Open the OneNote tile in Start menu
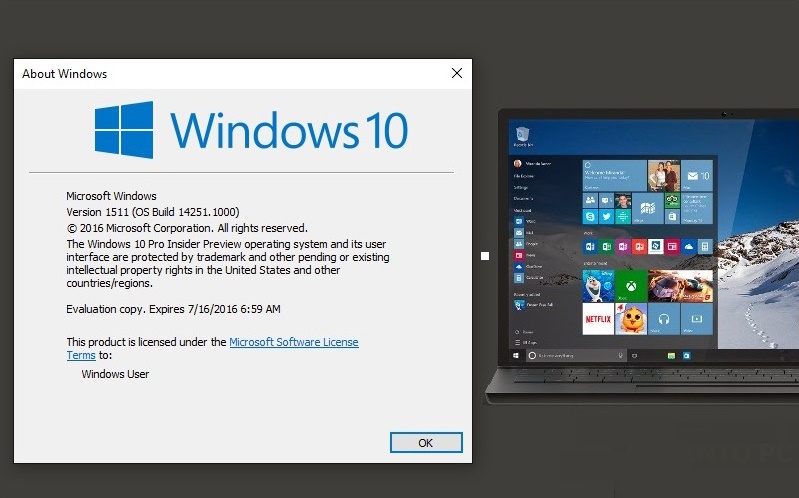Image resolution: width=799 pixels, height=498 pixels. tap(623, 247)
